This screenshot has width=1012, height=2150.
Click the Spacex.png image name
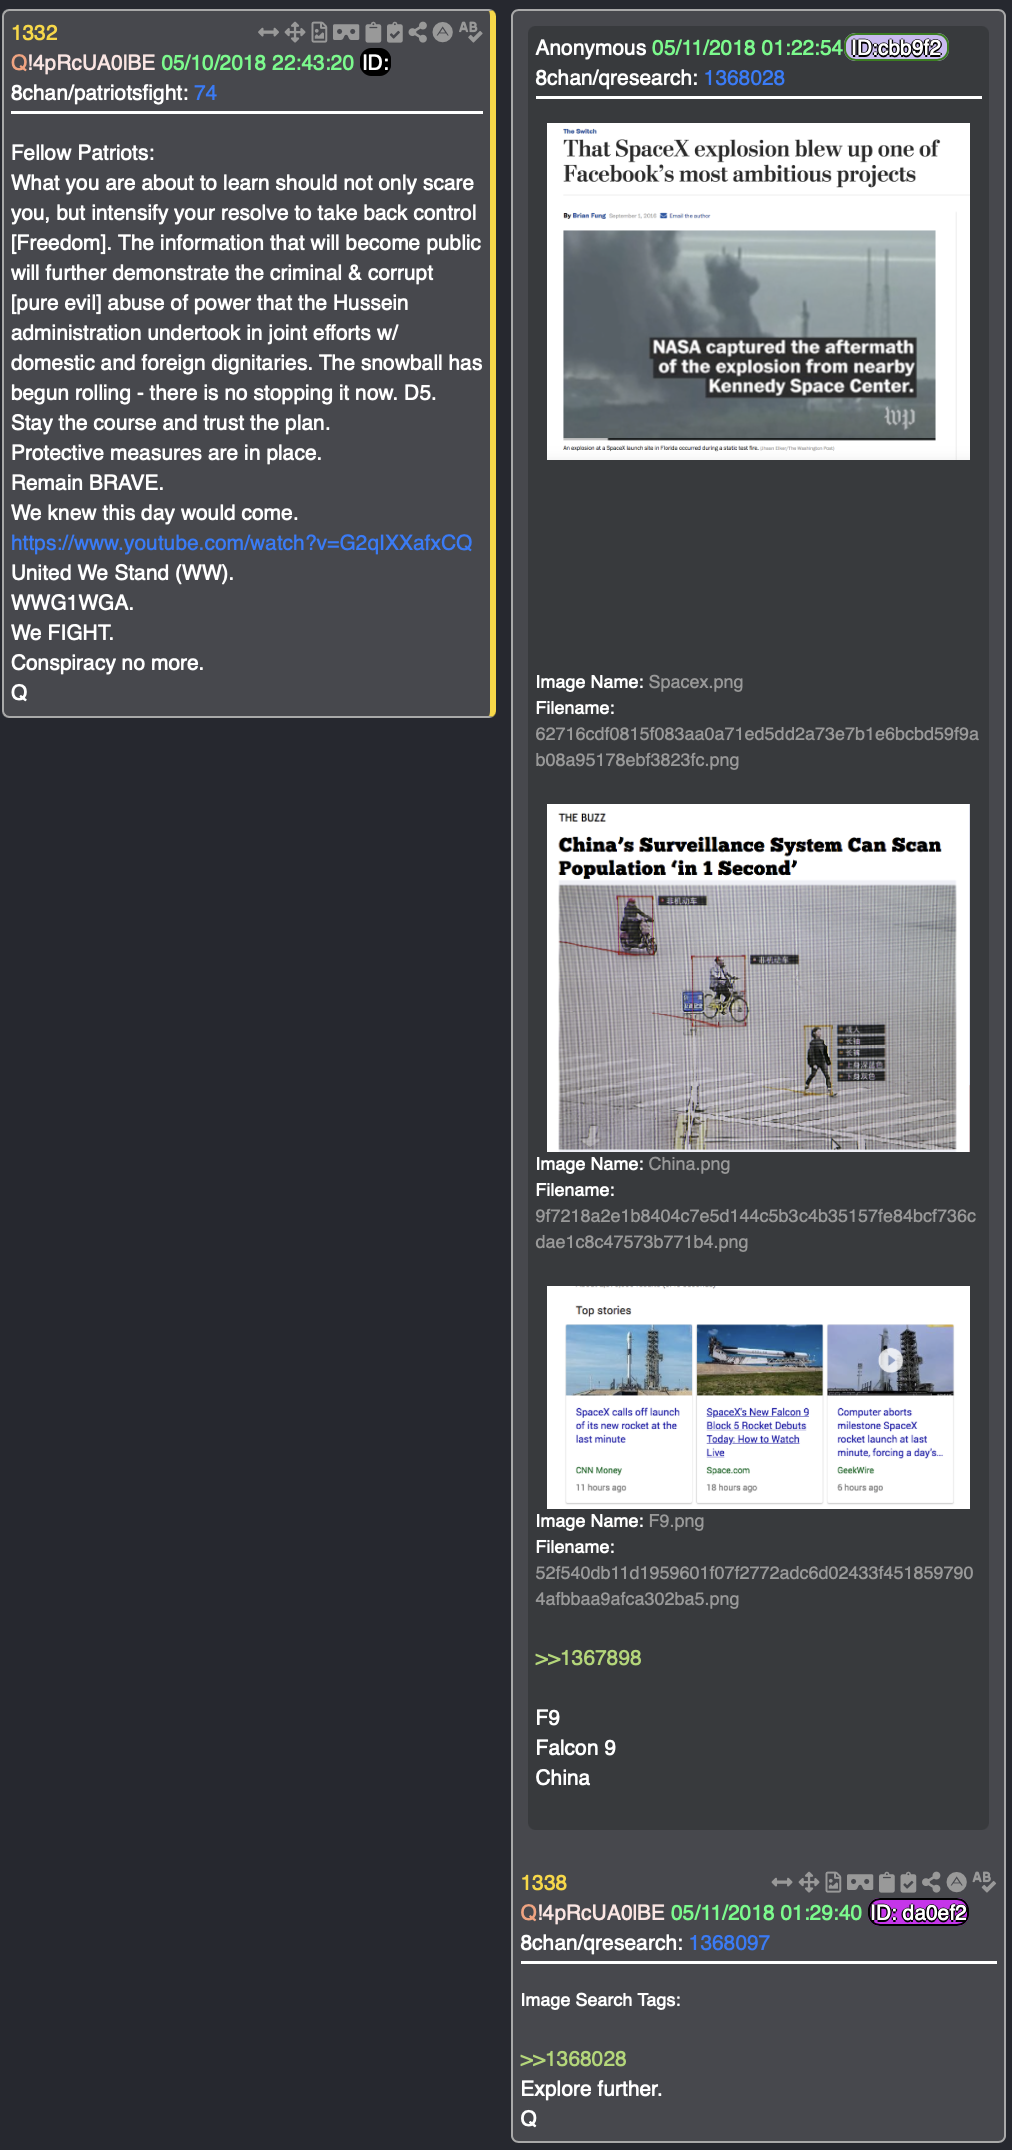point(696,682)
